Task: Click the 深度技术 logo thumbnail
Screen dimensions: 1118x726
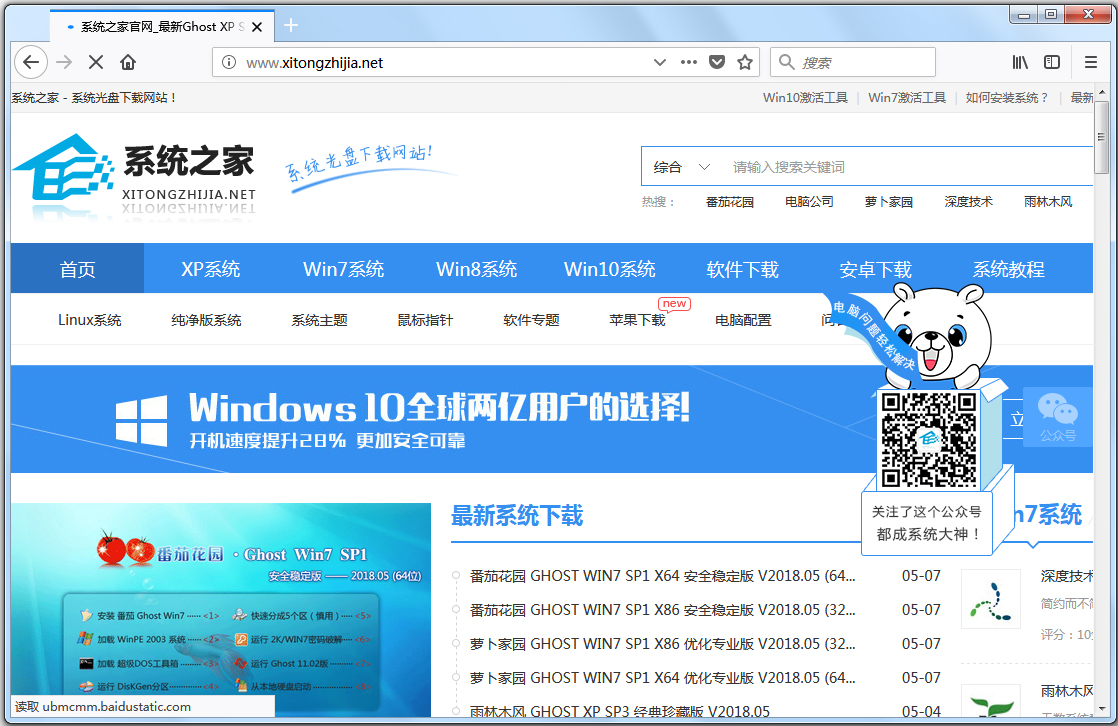Action: 990,598
